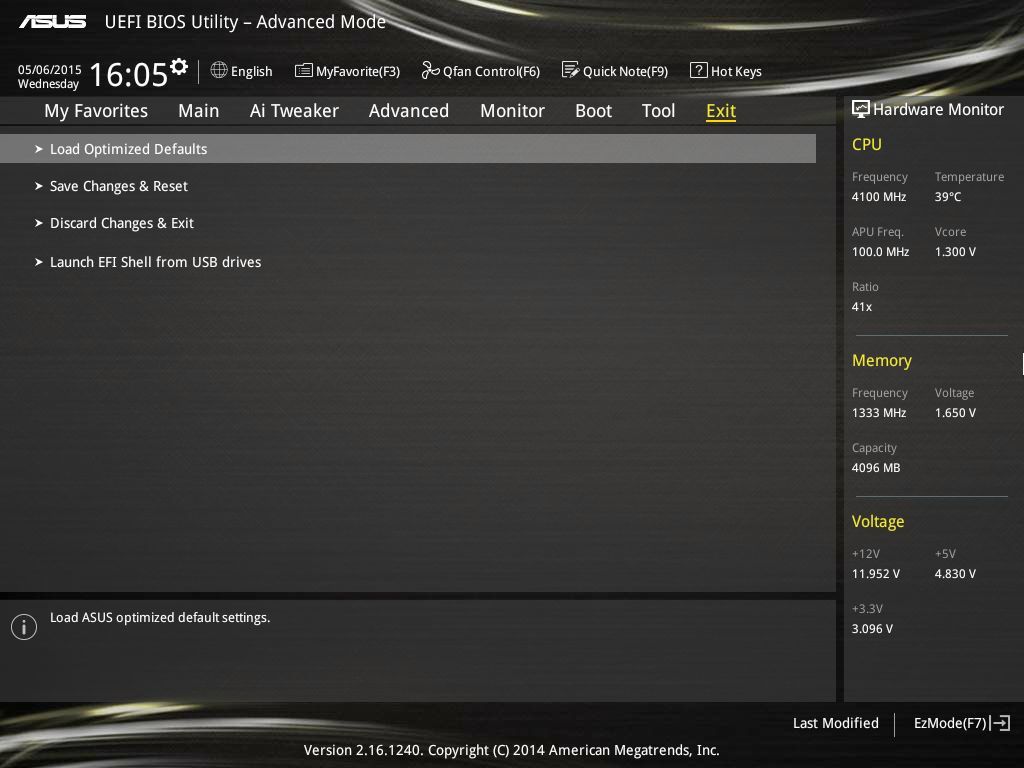Click the arrow beside Discard Changes & Exit
The width and height of the screenshot is (1024, 768).
pyautogui.click(x=39, y=223)
